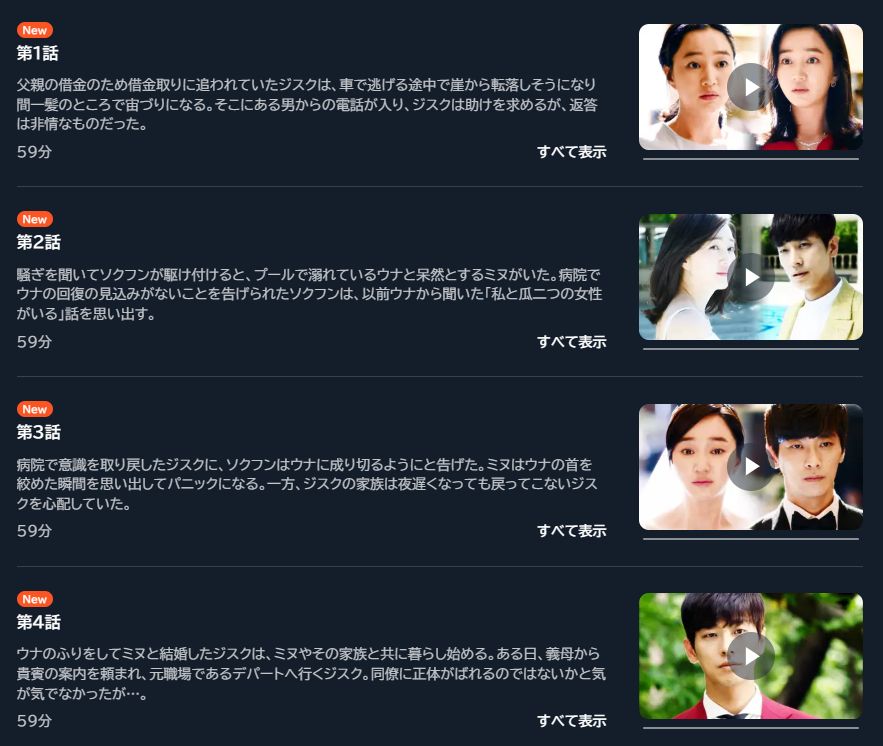Click progress bar under 第3話 thumbnail
Screen dimensions: 883x746
(x=751, y=539)
